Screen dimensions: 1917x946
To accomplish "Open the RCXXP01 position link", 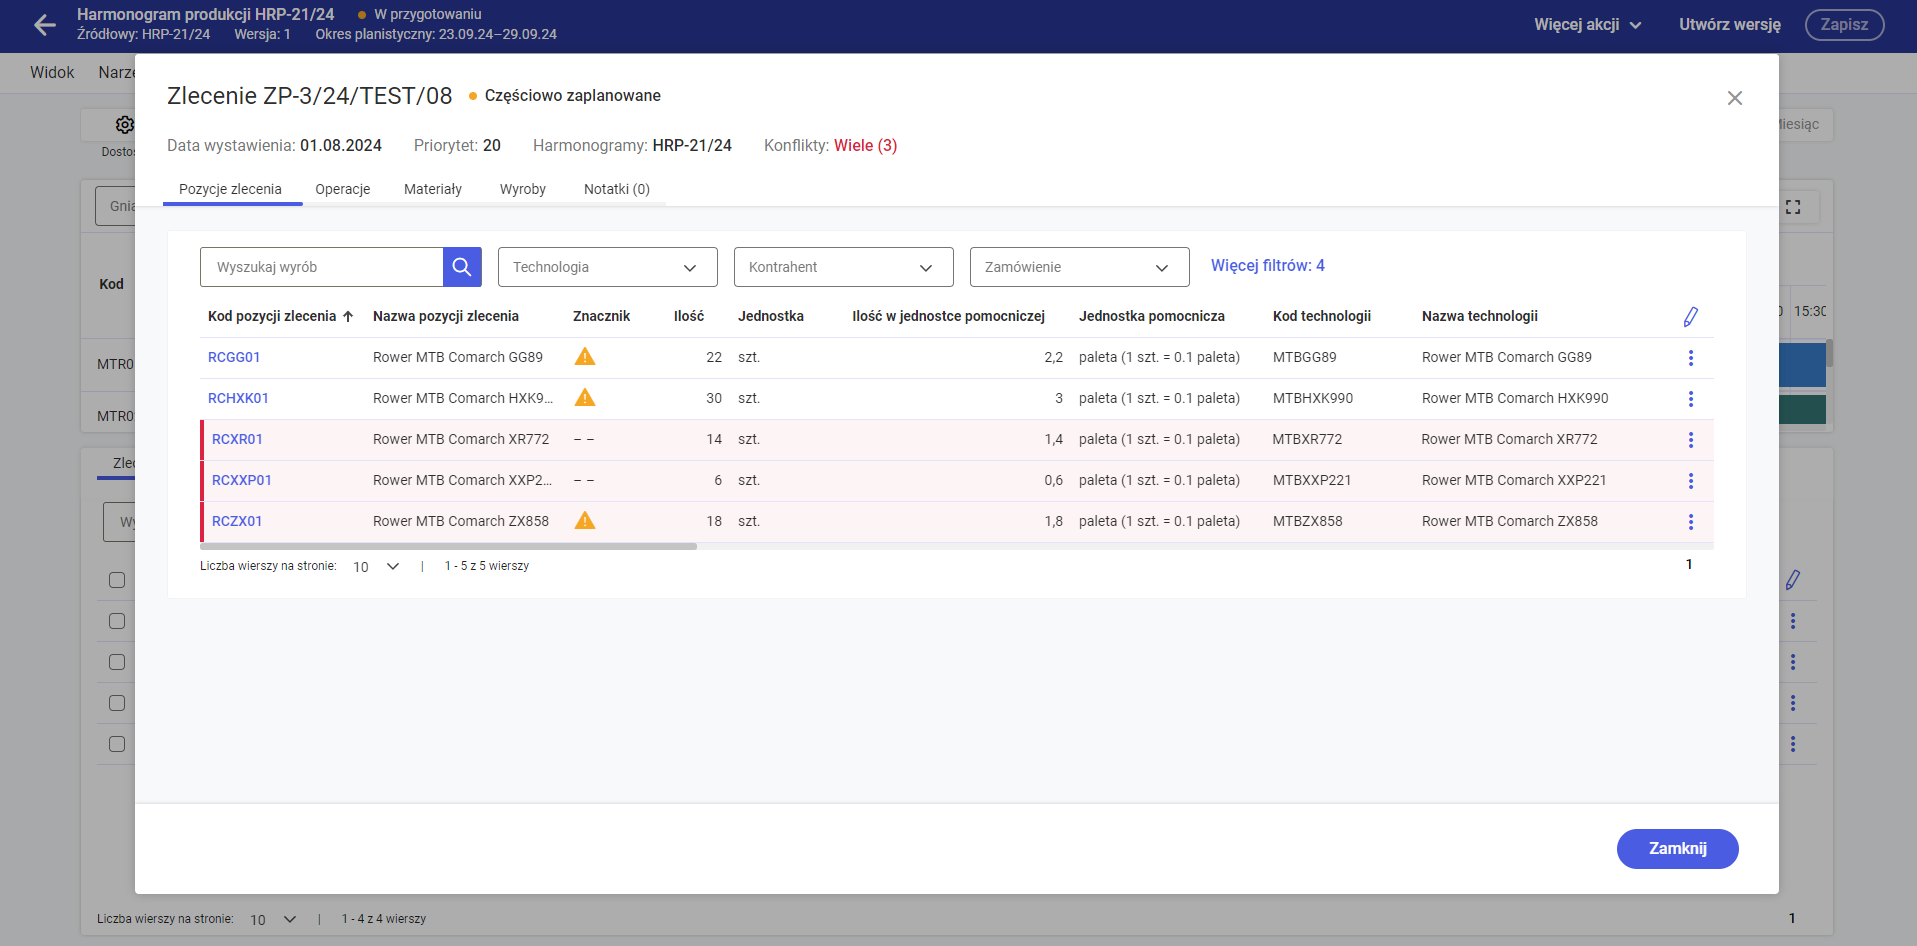I will coord(241,481).
